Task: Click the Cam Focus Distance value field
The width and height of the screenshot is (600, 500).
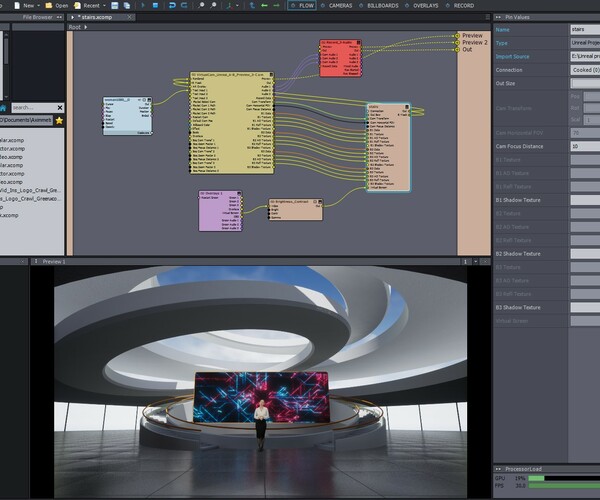Action: coord(584,147)
